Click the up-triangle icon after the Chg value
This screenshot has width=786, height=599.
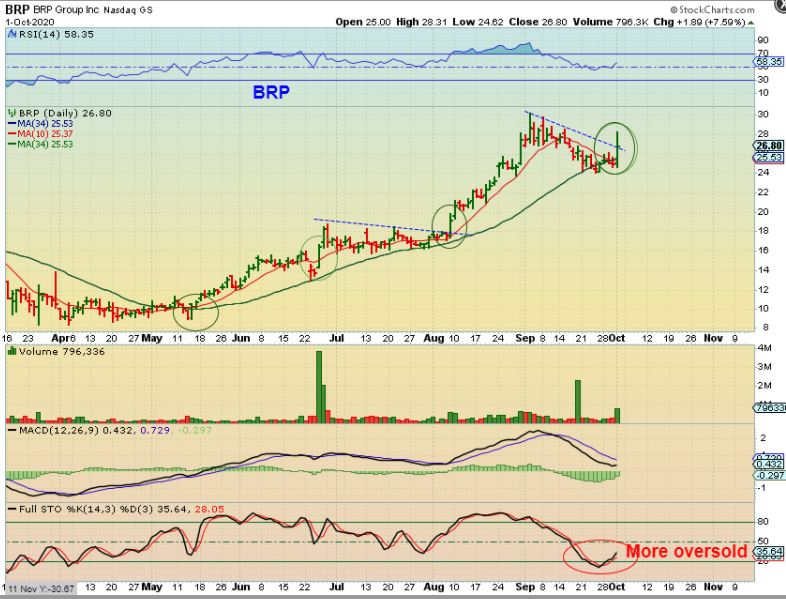750,23
